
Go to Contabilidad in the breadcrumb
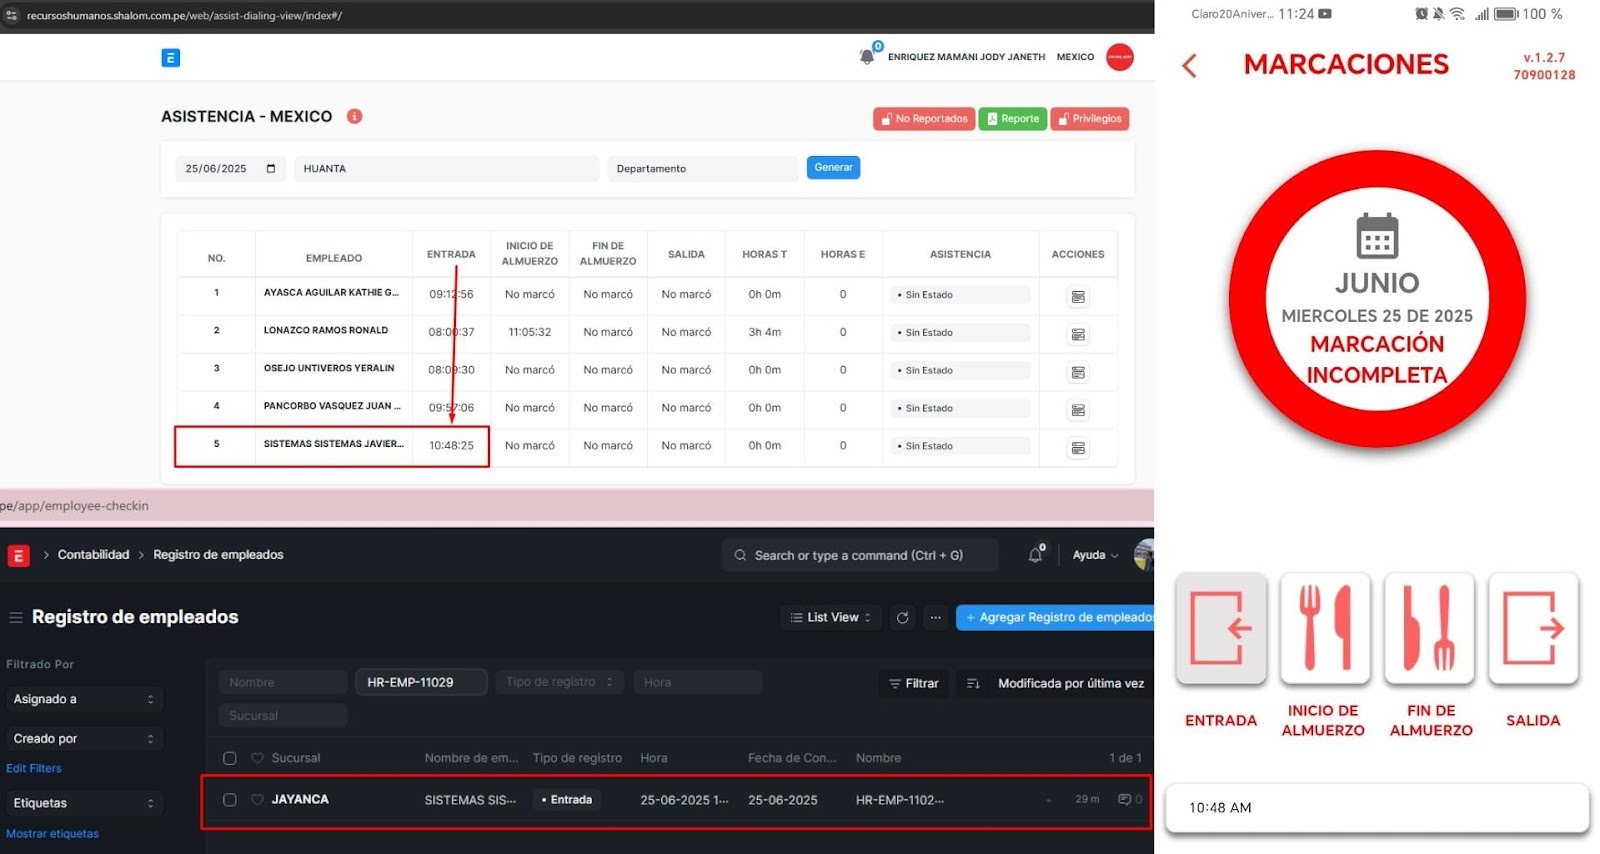93,555
